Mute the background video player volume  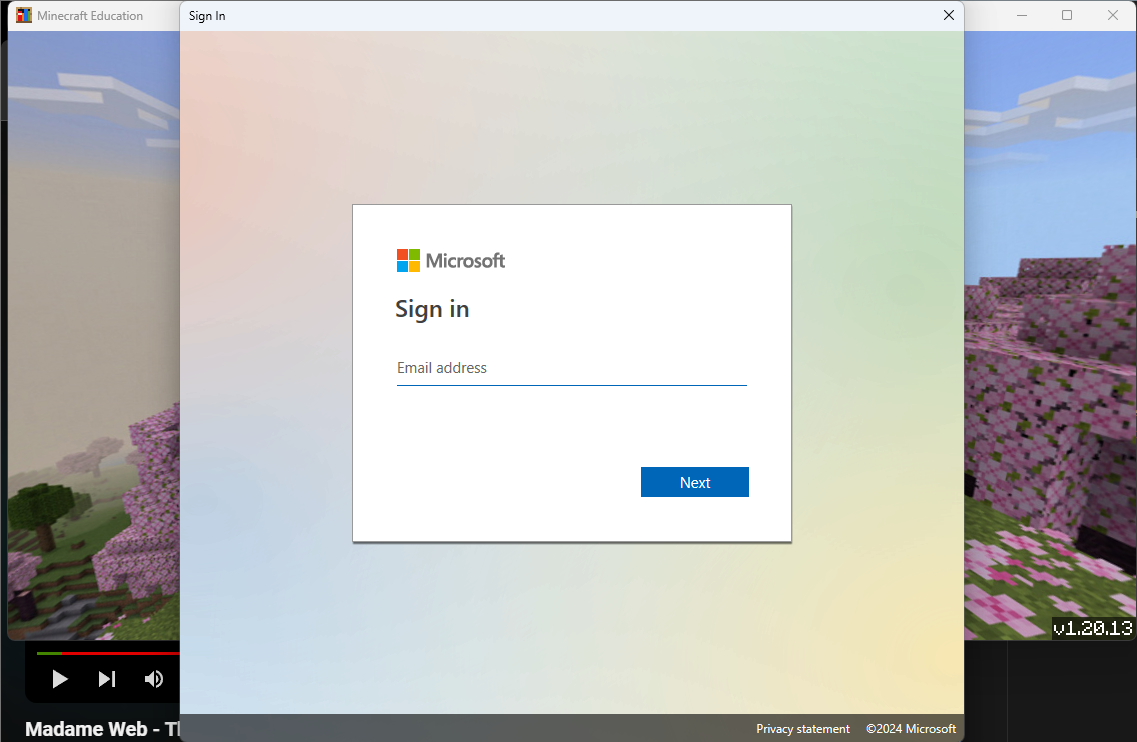click(x=153, y=679)
